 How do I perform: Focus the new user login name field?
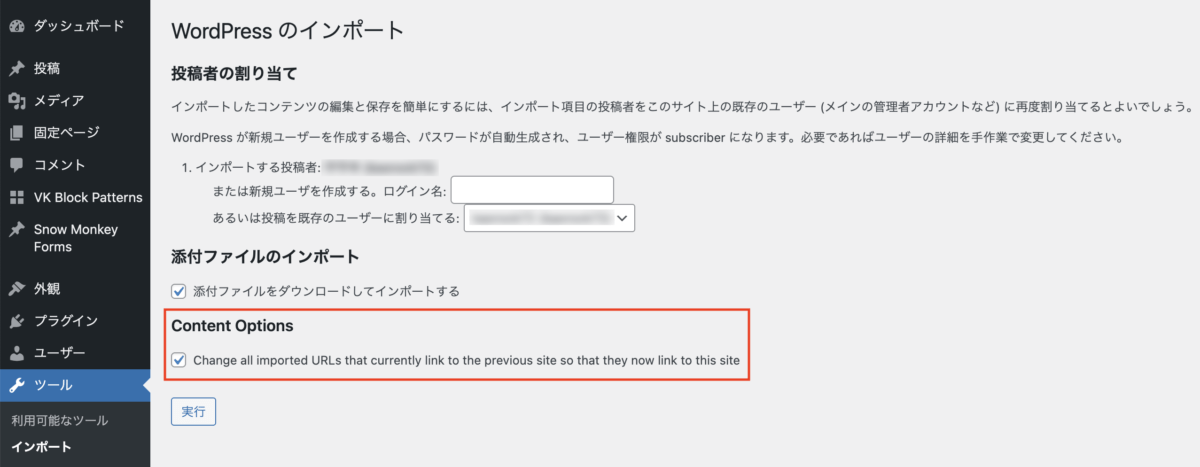click(531, 189)
